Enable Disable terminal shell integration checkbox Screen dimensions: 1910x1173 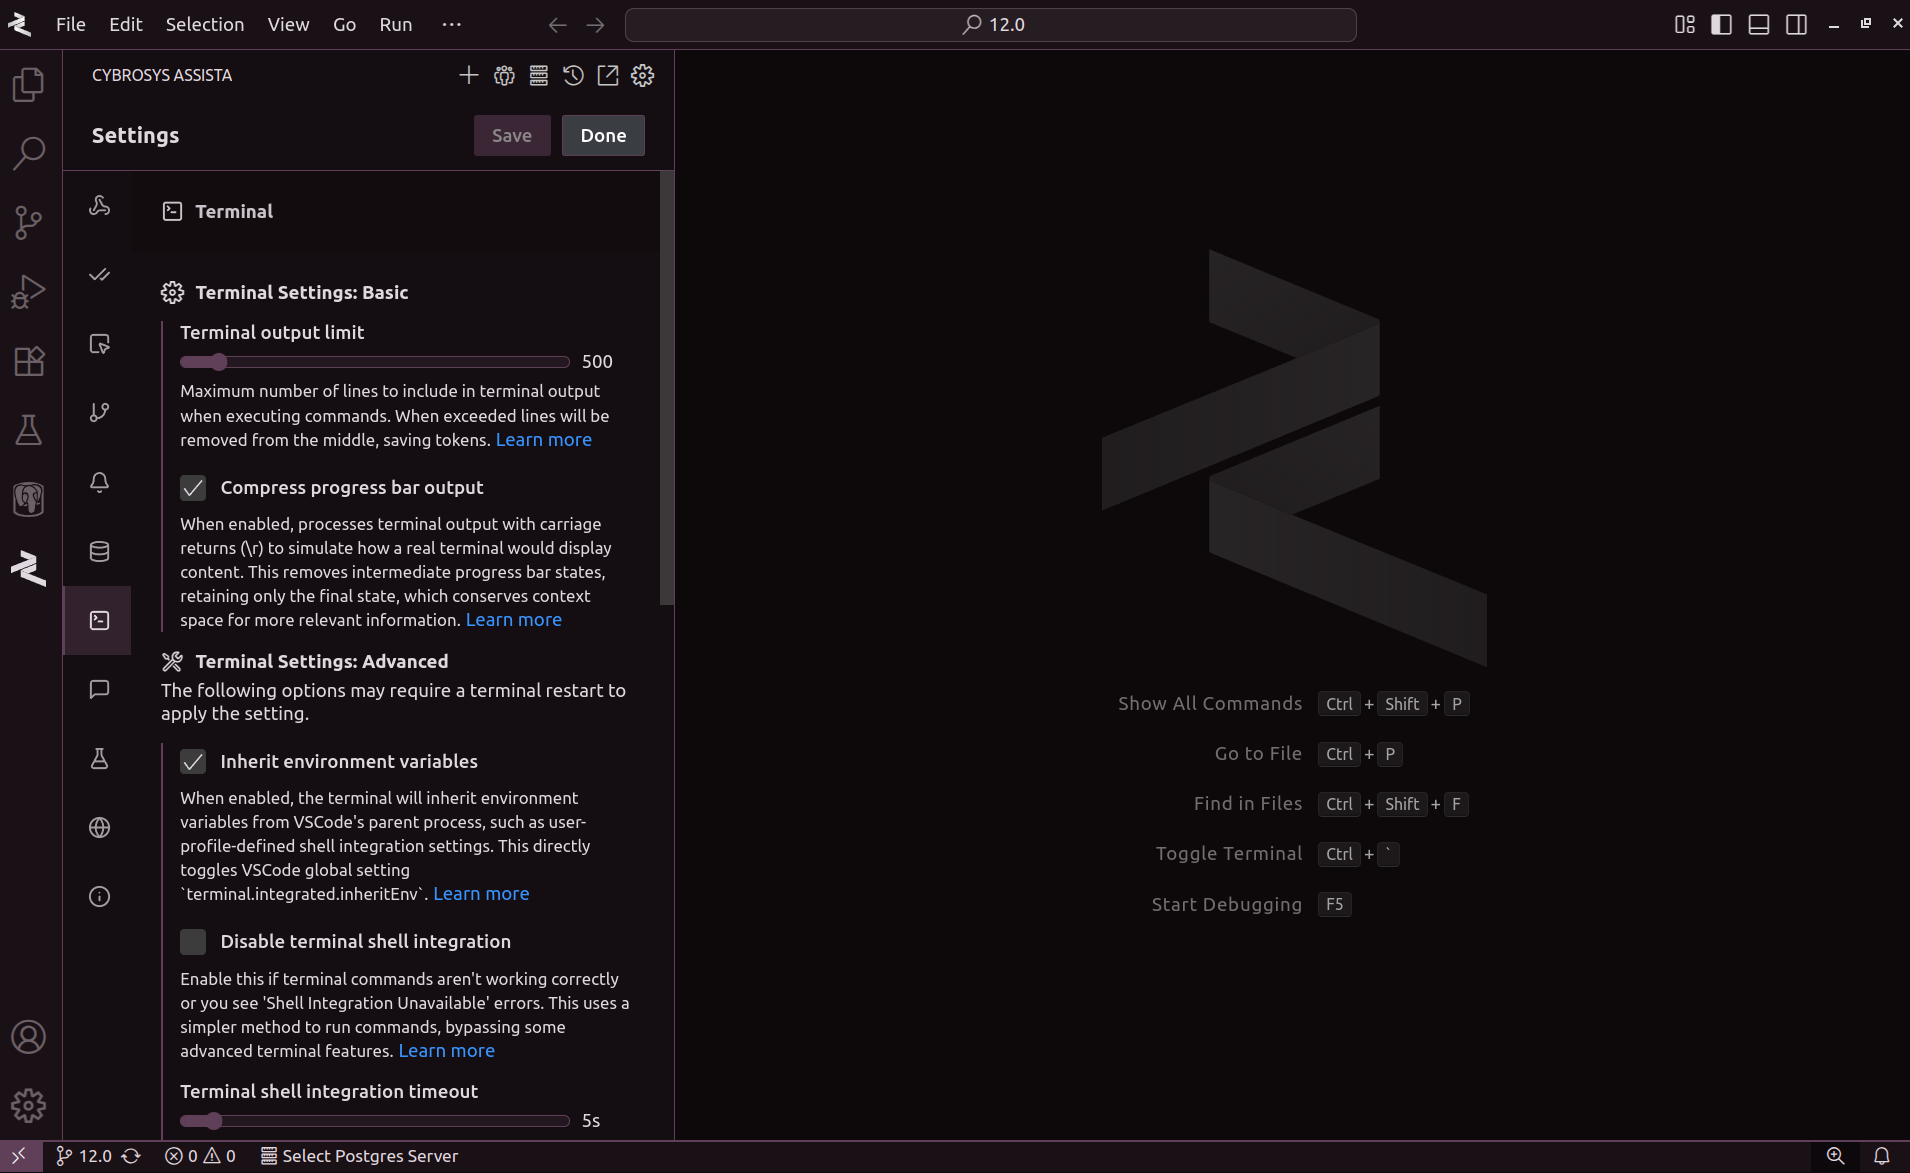click(x=193, y=941)
